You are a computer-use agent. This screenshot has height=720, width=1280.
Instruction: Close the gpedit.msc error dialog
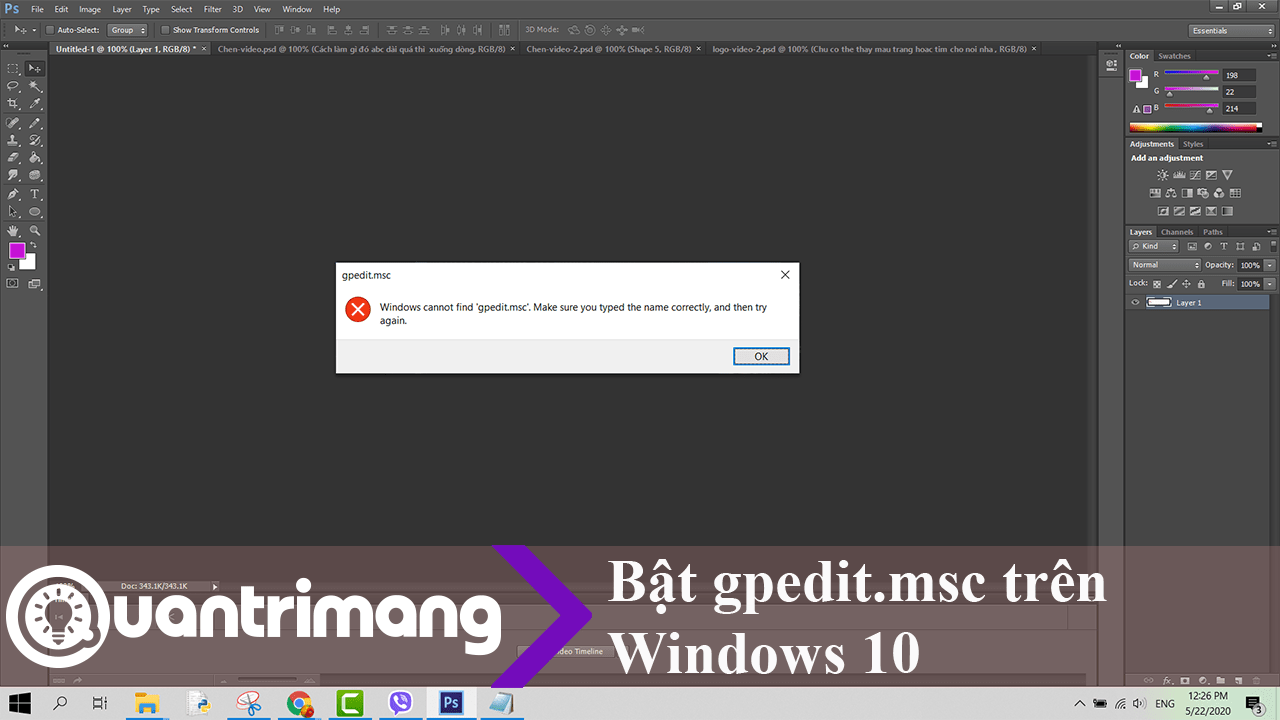point(785,275)
